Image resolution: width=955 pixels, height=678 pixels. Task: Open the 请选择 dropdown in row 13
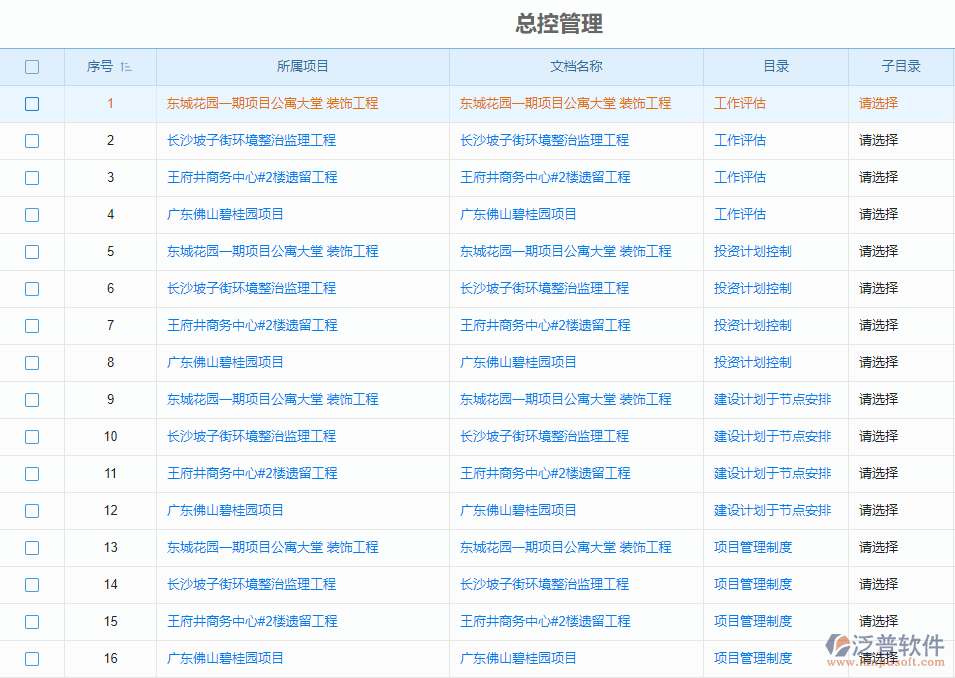click(x=877, y=547)
